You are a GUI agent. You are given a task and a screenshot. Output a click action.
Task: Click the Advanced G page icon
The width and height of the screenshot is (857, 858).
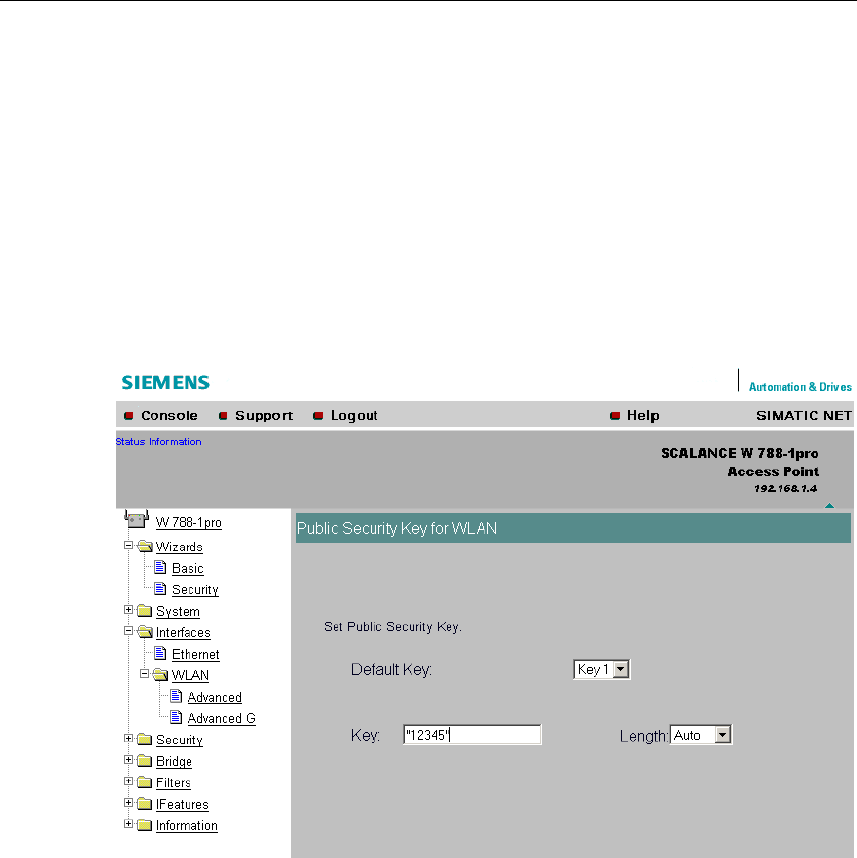(176, 717)
